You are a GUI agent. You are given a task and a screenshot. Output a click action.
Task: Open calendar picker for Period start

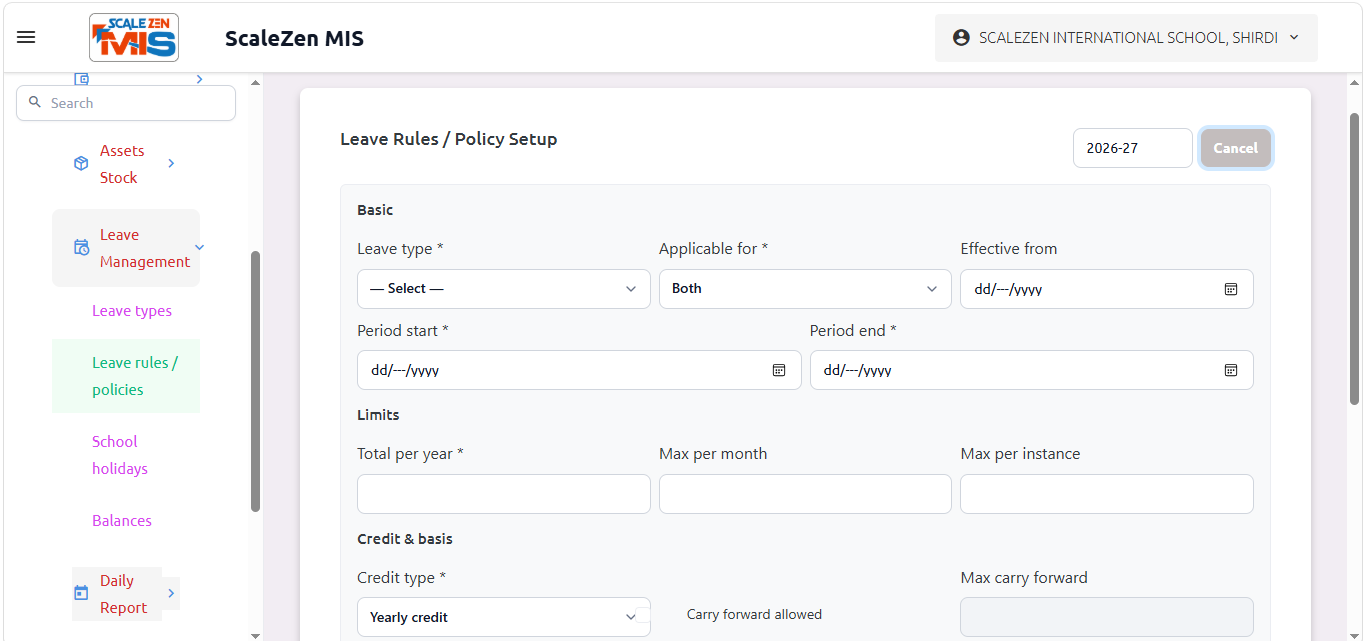tap(779, 370)
